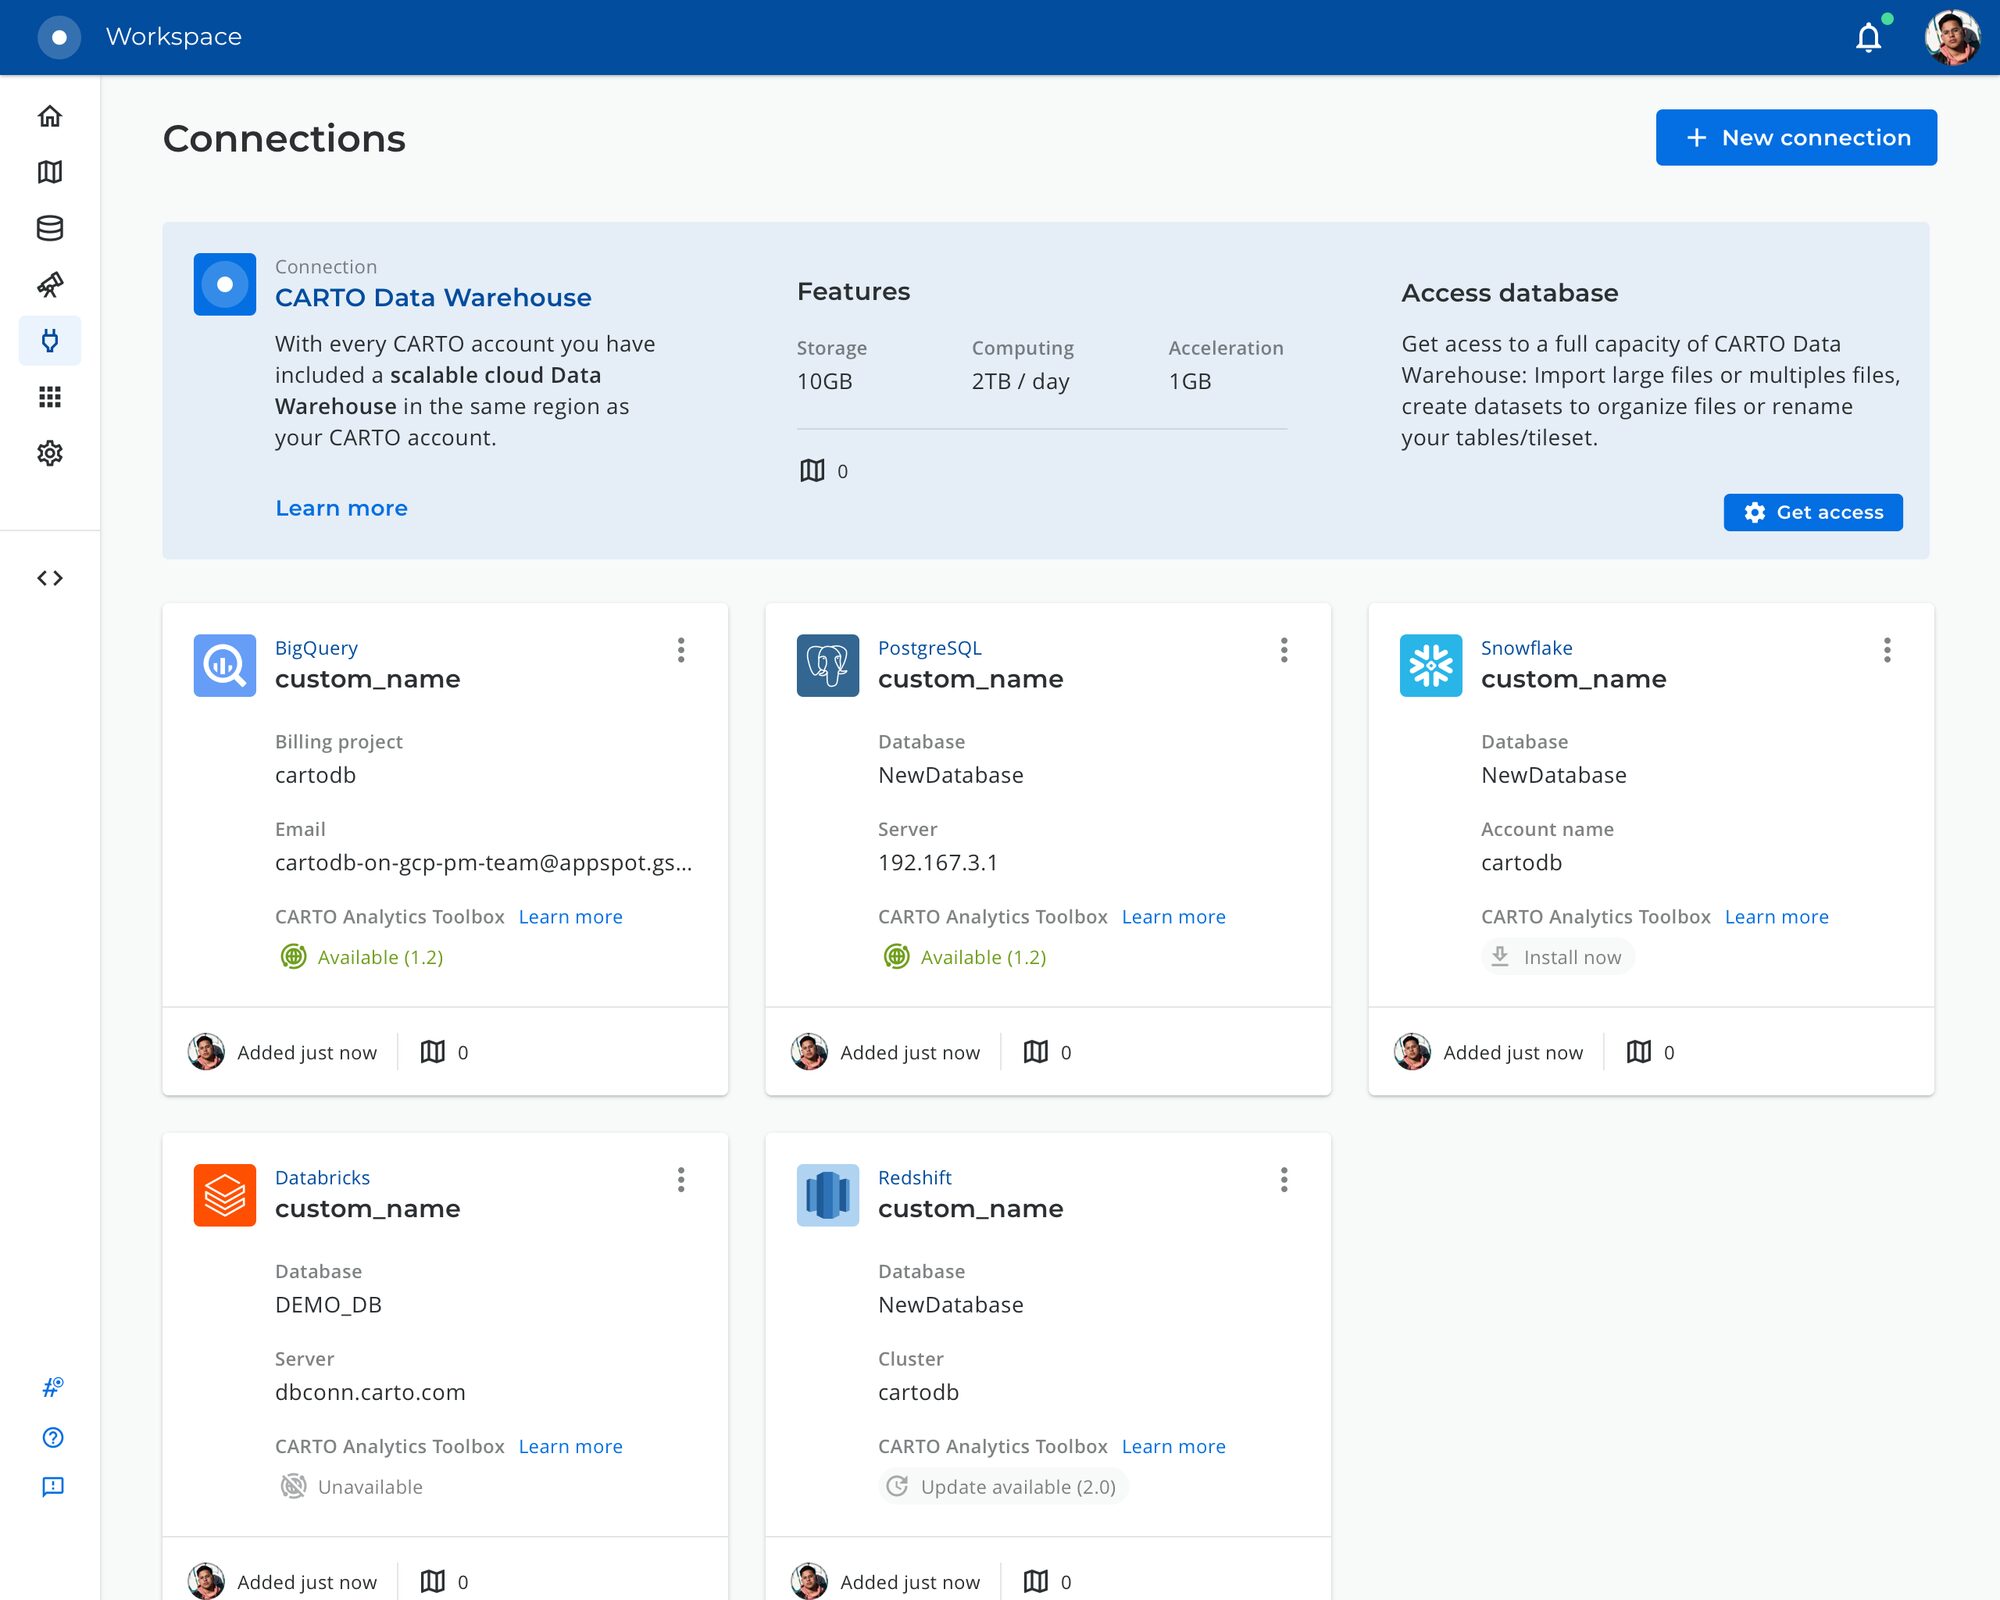Open the Data Explorer database icon
The image size is (2000, 1600).
coord(50,228)
